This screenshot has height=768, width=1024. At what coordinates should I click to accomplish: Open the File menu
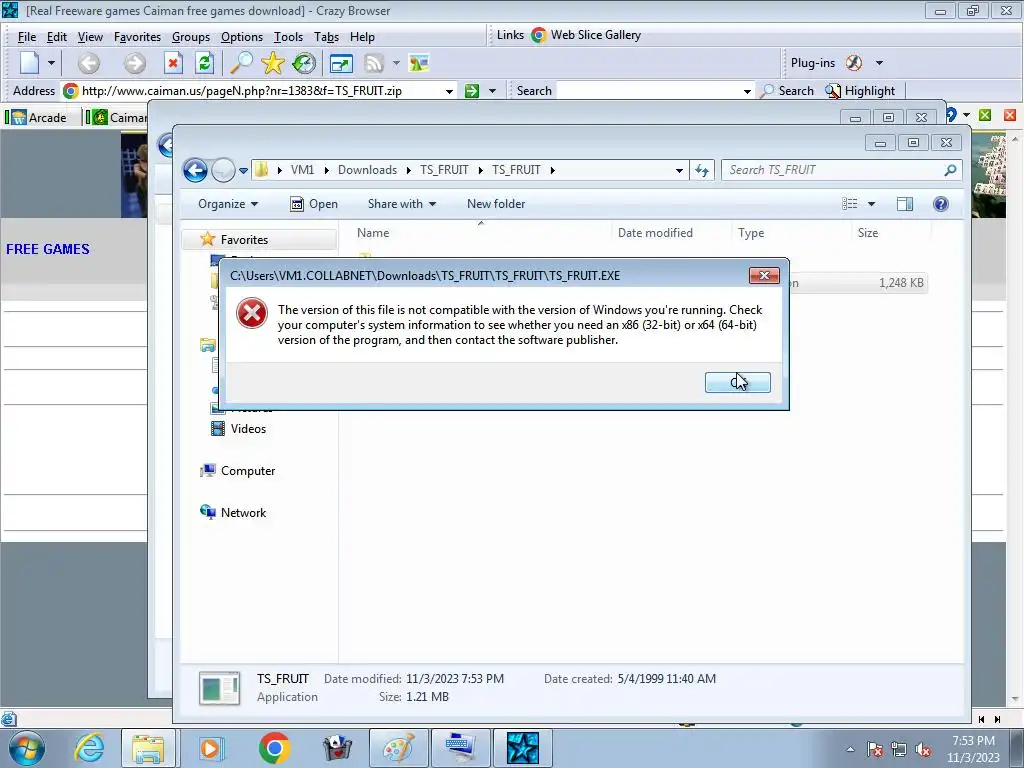coord(27,37)
